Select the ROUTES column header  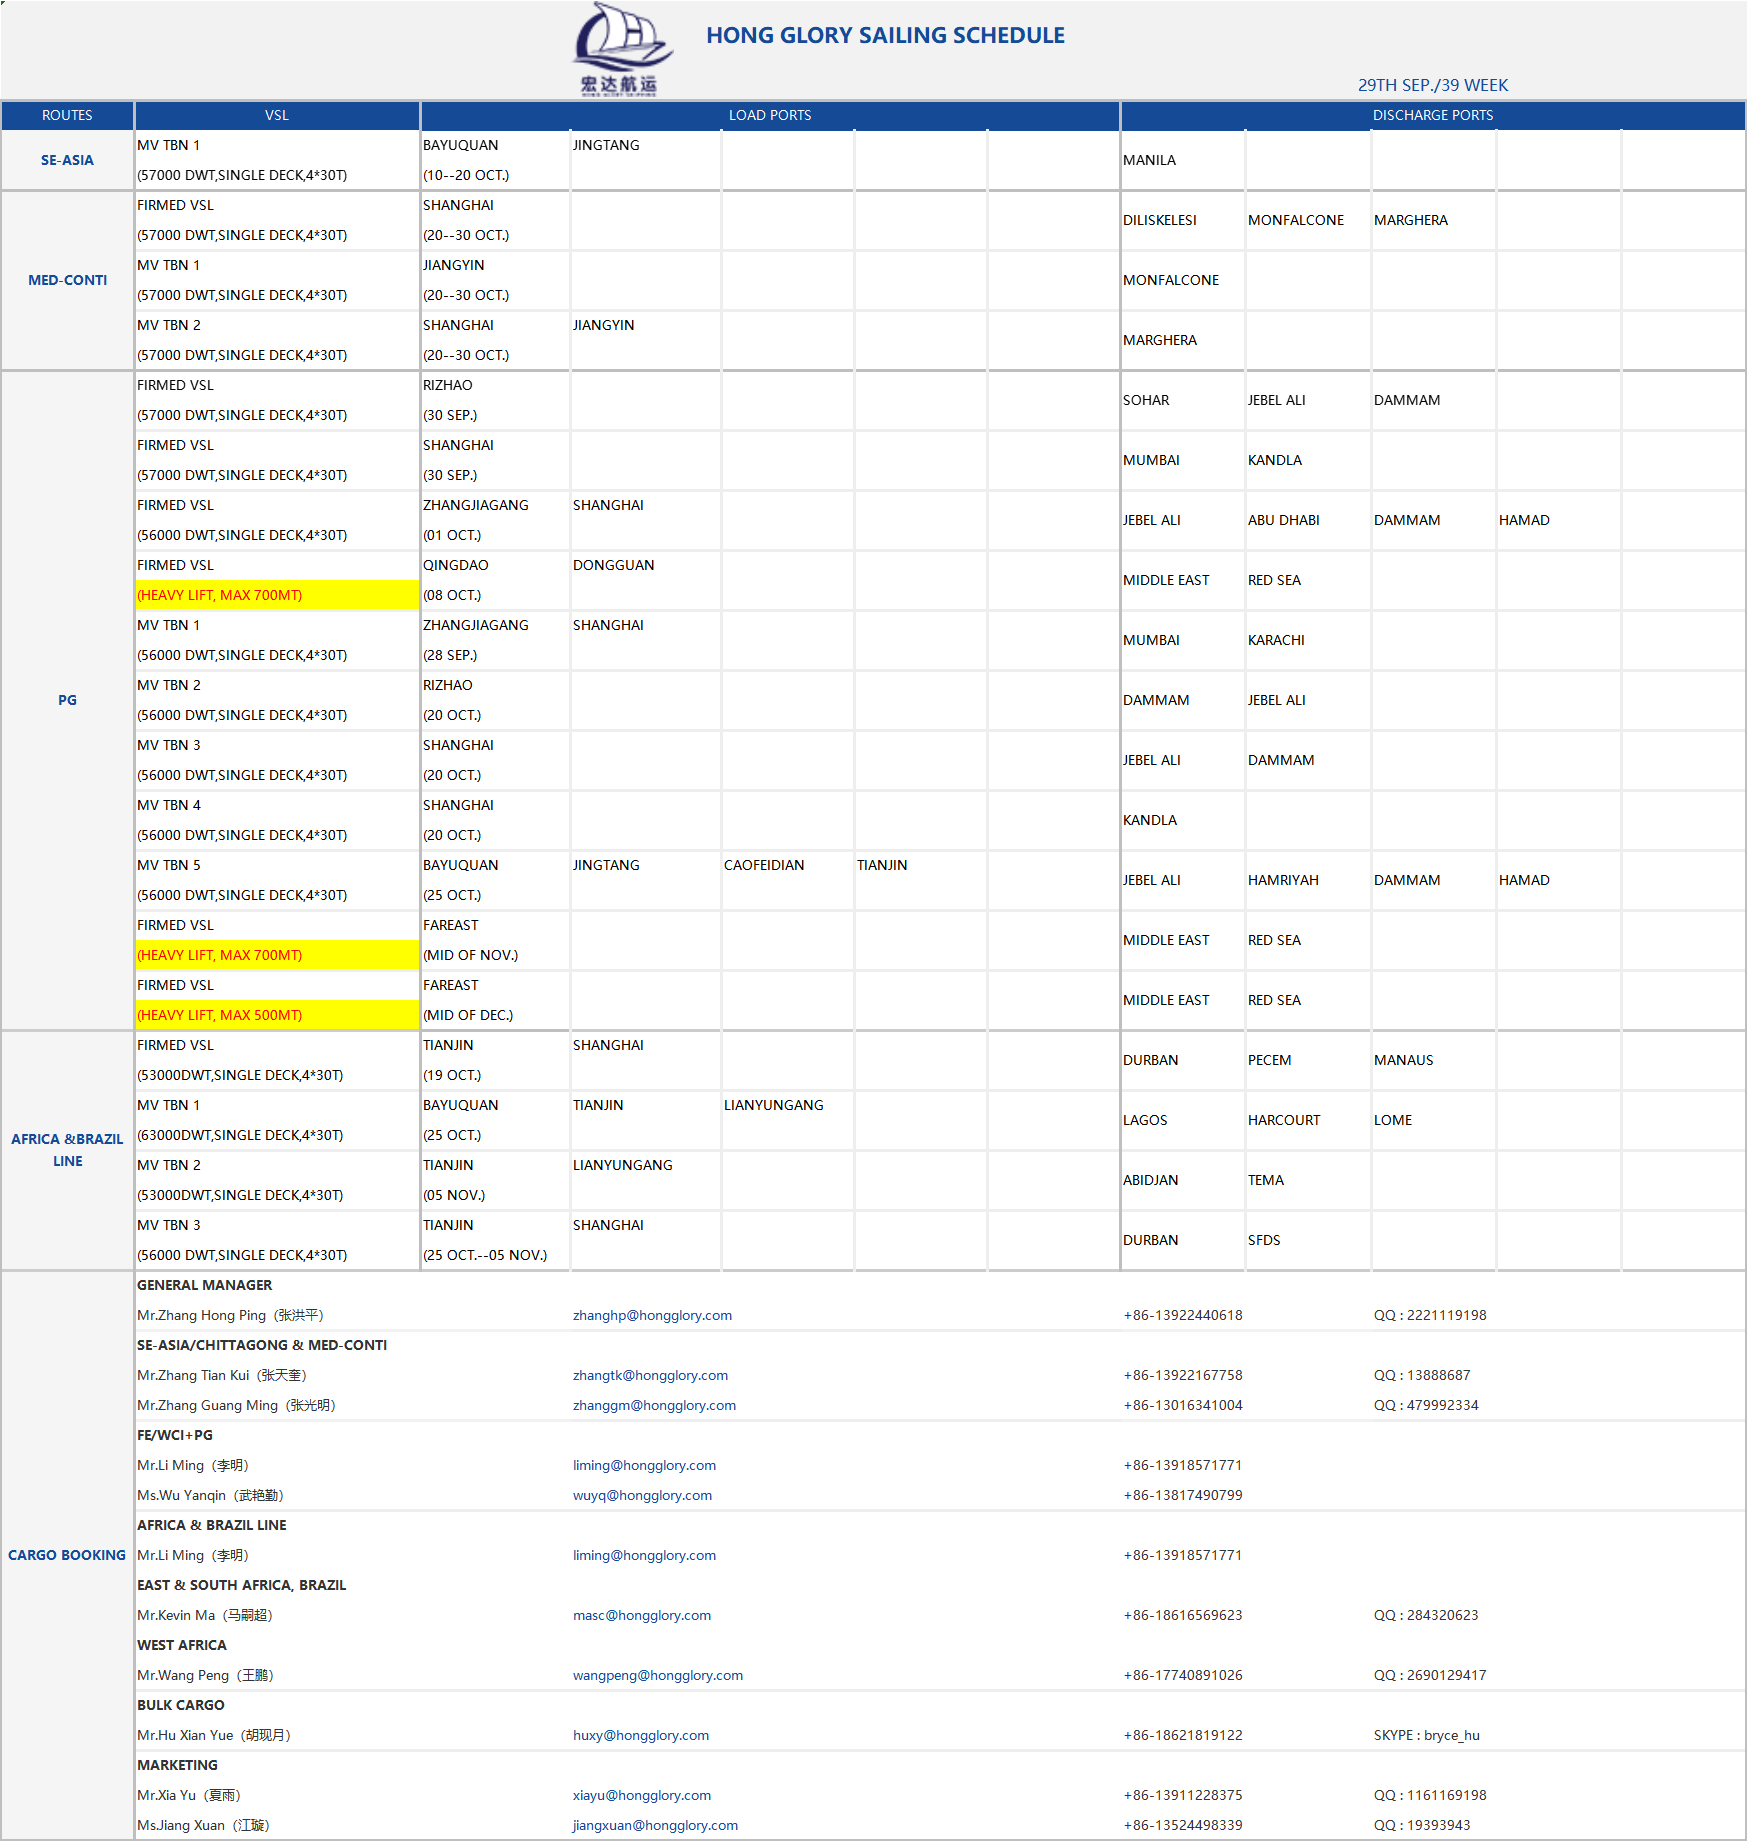click(x=67, y=115)
